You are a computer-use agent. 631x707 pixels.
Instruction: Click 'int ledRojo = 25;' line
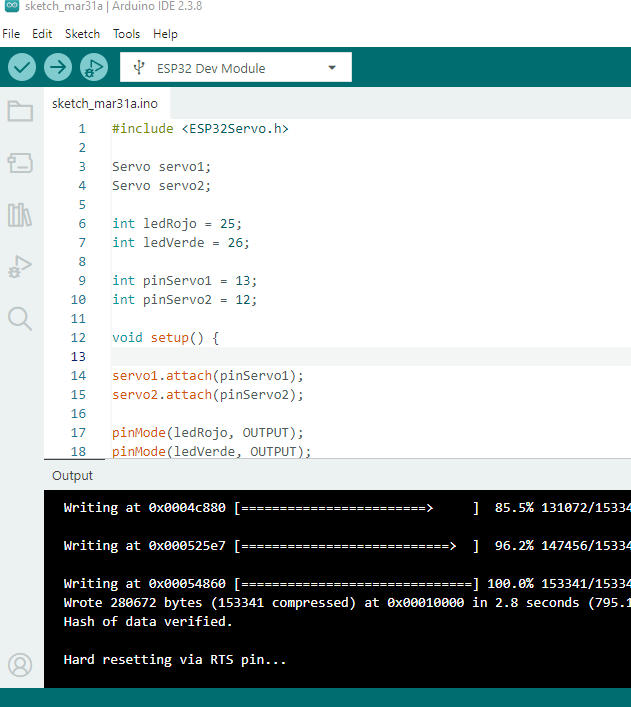(x=177, y=224)
